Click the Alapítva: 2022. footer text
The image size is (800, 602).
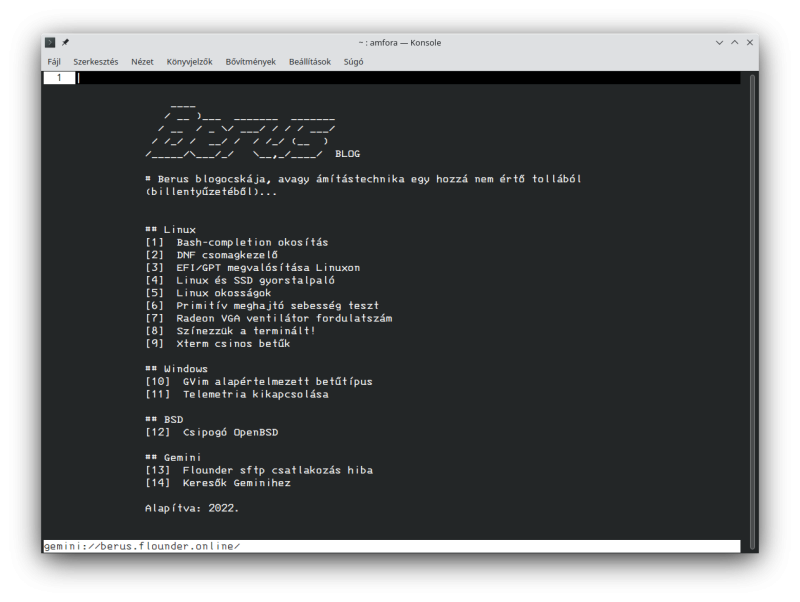pos(192,509)
